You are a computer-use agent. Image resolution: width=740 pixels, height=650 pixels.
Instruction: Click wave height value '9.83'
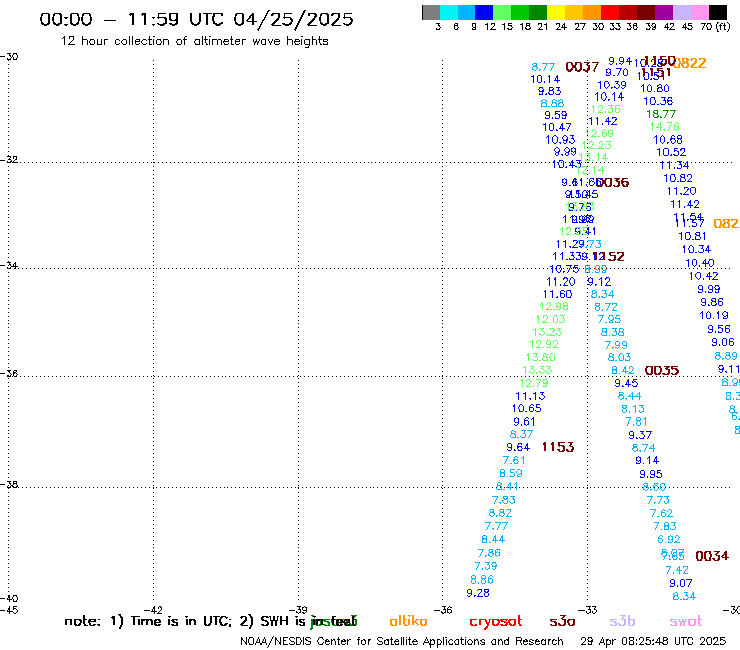click(x=549, y=91)
